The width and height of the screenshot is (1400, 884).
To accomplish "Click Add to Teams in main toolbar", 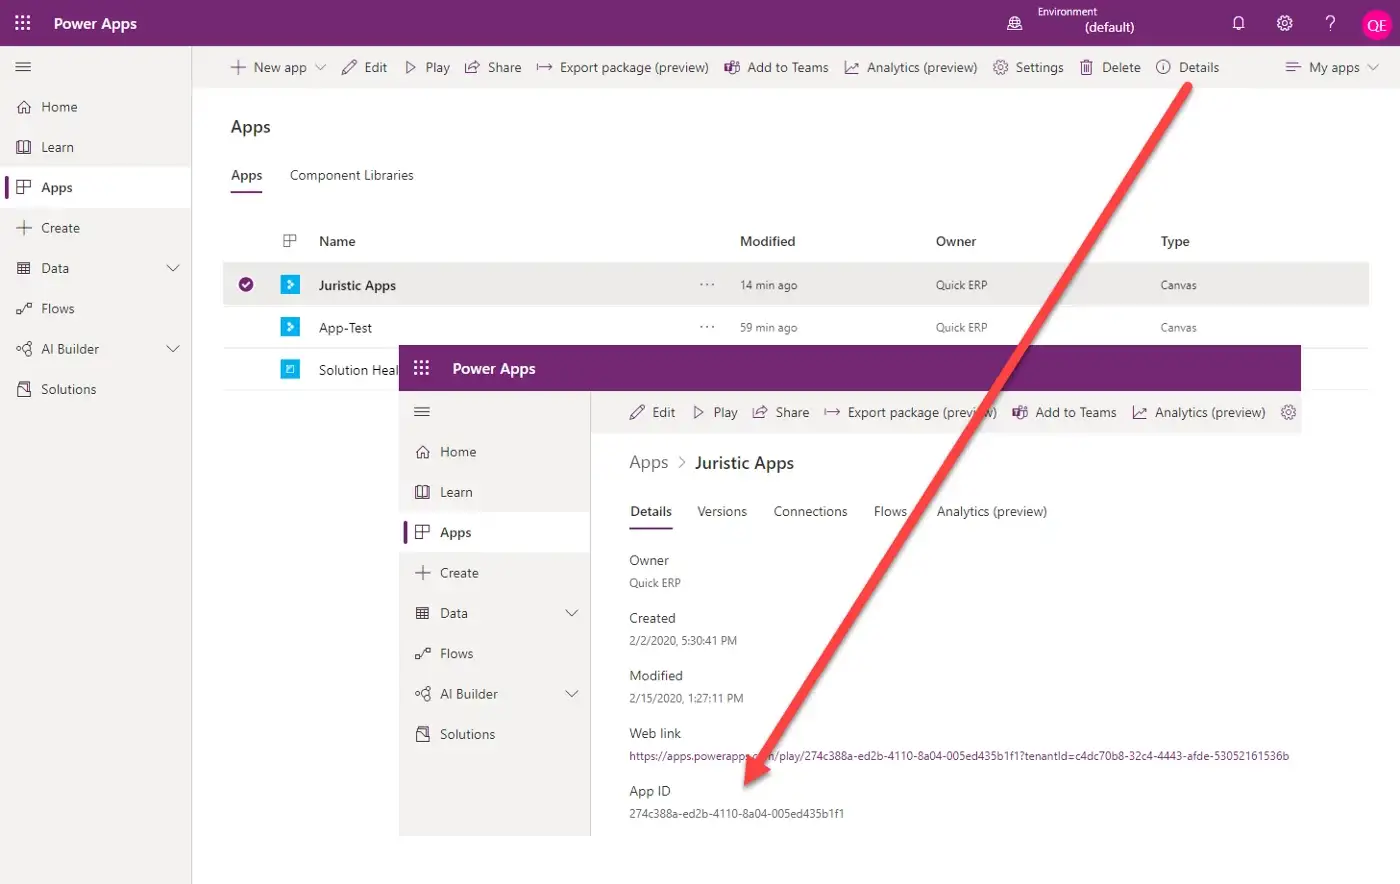I will [776, 67].
